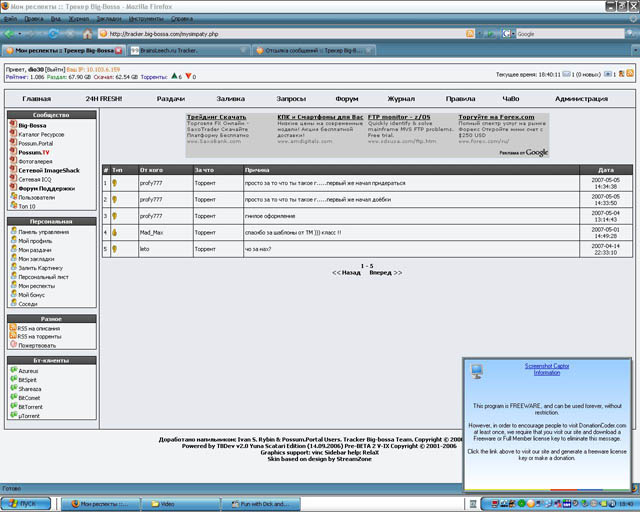
Task: Click the type icon in row 5 (leto)
Action: [115, 249]
